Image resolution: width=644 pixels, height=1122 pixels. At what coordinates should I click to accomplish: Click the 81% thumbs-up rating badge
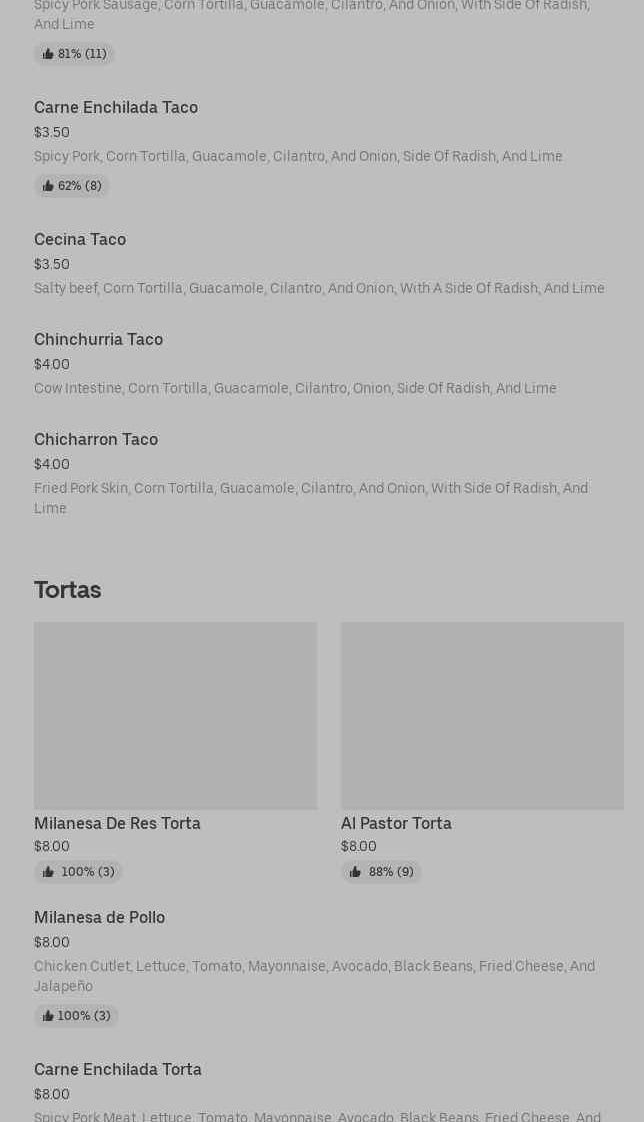click(x=74, y=54)
